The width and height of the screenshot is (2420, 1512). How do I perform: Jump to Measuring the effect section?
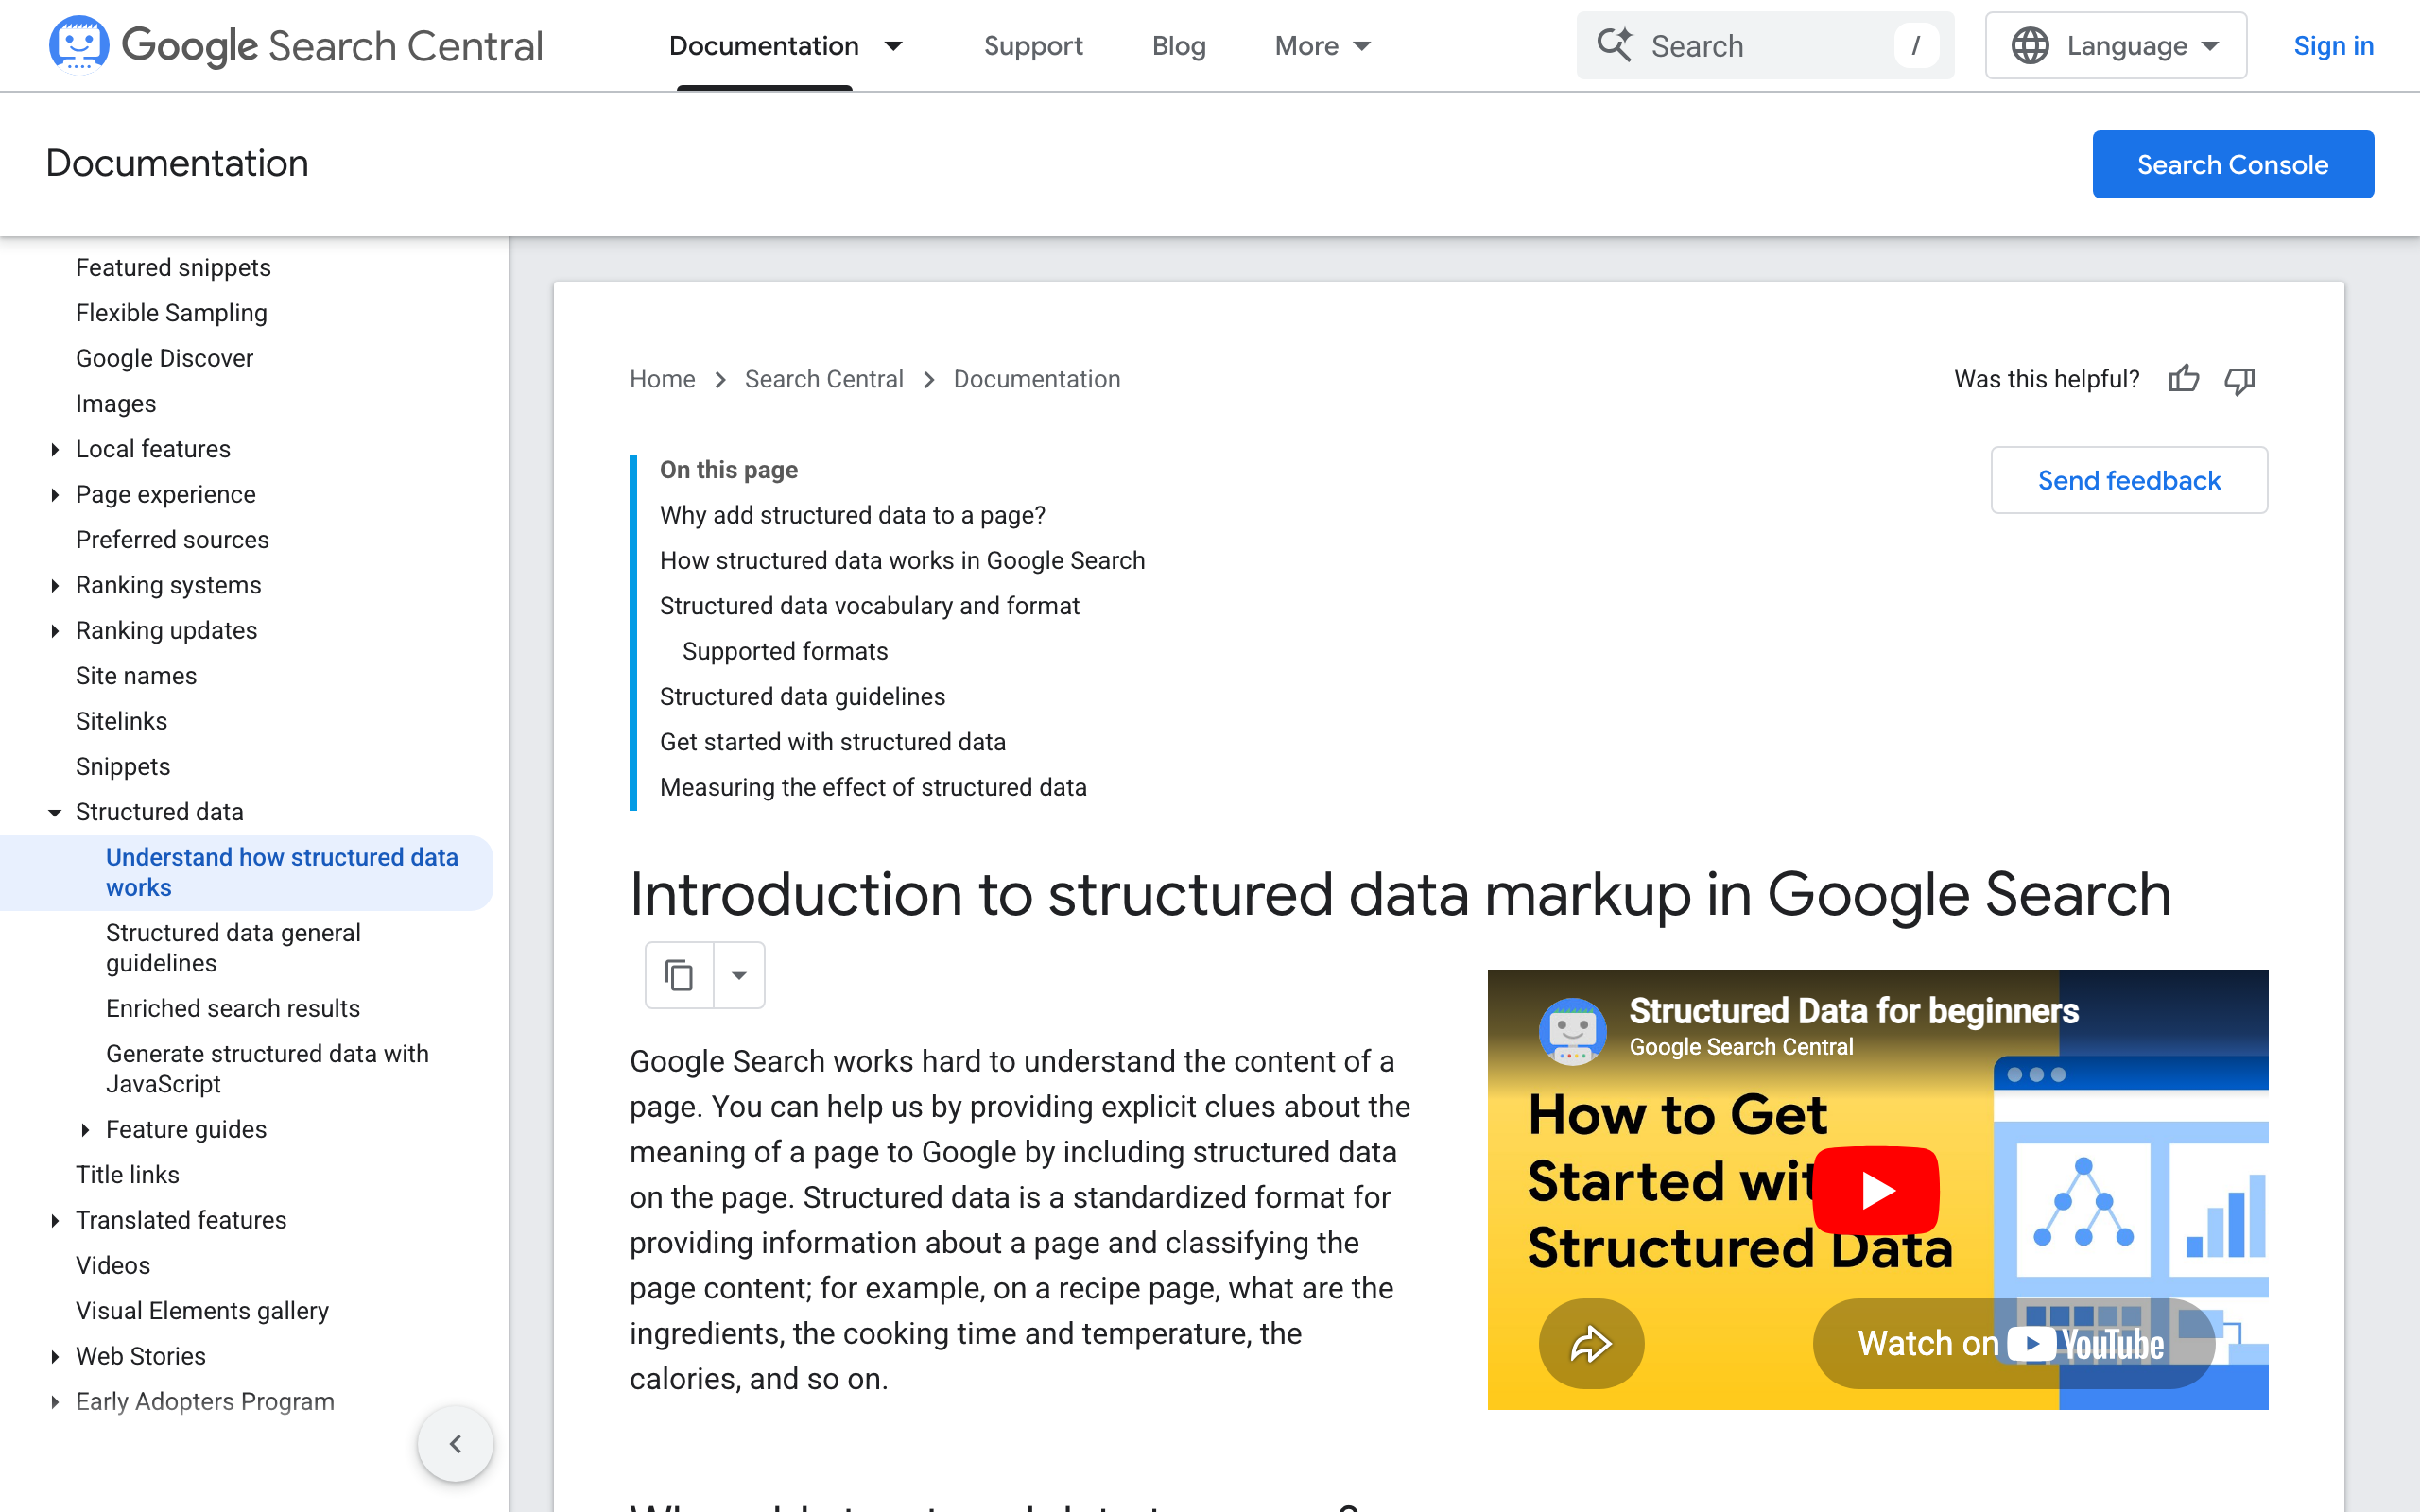pos(873,787)
